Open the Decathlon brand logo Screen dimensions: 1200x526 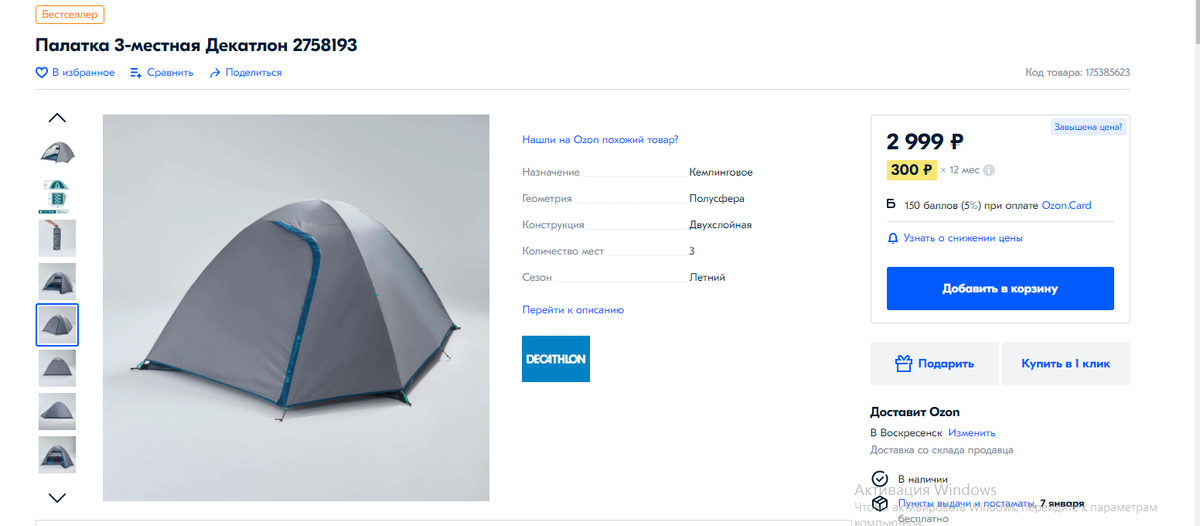click(x=556, y=359)
